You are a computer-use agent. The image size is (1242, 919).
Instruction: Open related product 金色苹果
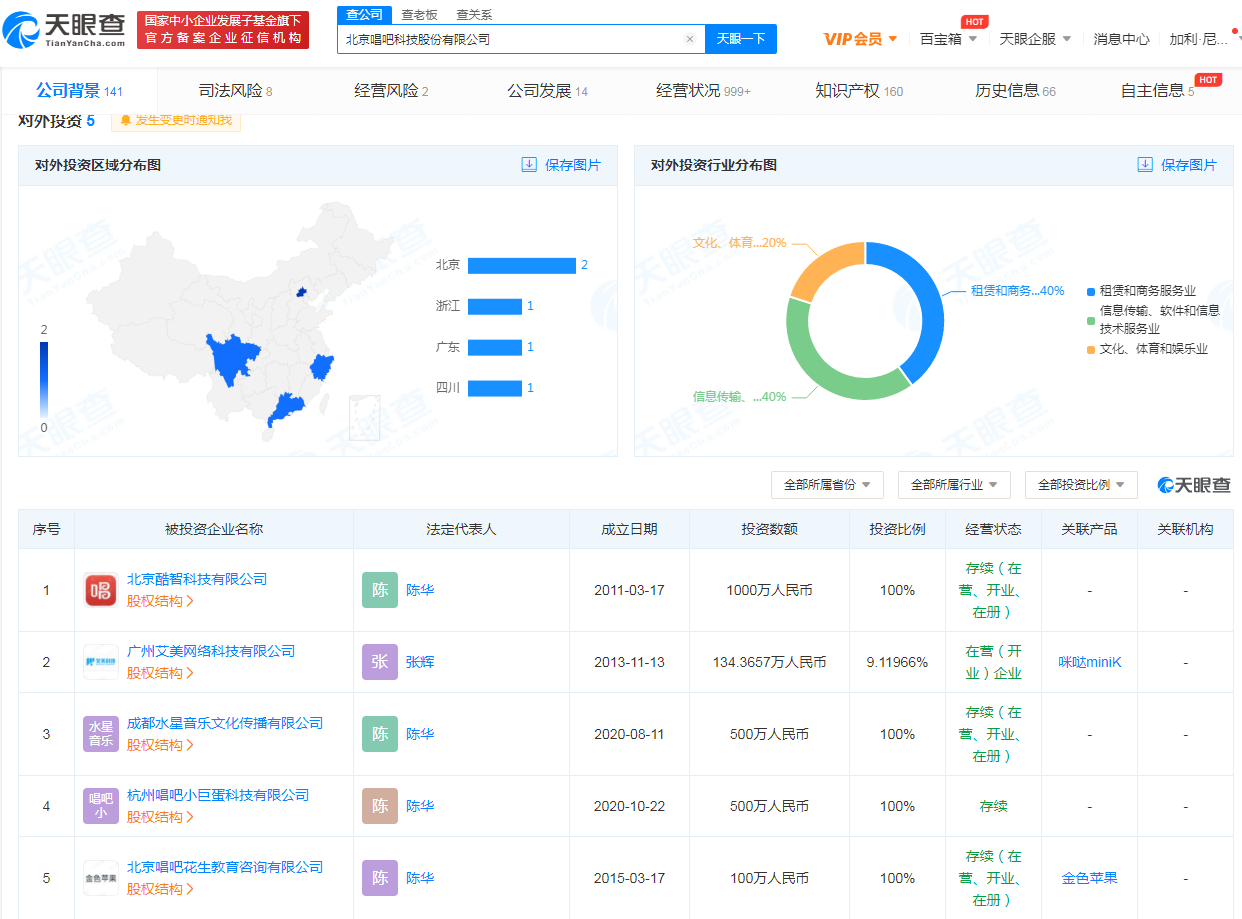coord(1090,878)
